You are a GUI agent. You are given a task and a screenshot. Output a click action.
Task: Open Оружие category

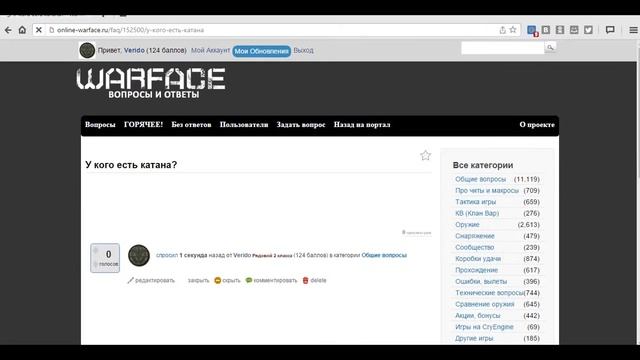(x=467, y=225)
